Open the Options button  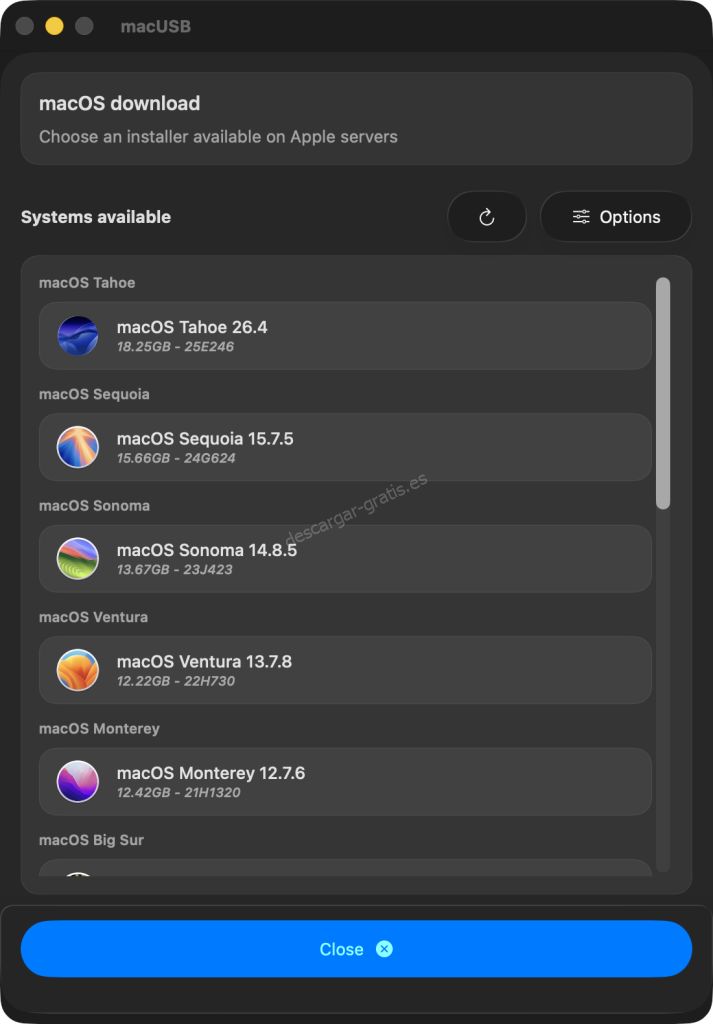coord(616,217)
